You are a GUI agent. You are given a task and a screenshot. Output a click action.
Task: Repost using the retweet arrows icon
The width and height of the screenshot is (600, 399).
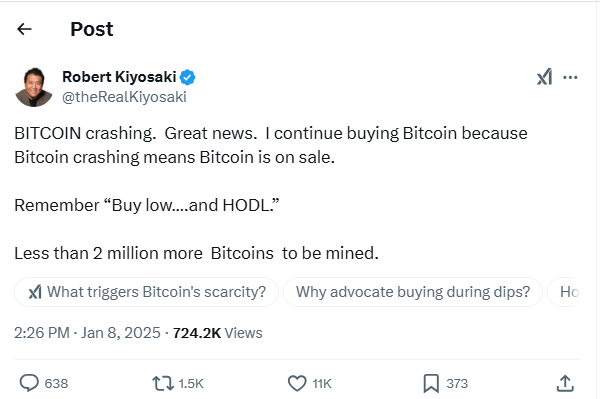[163, 383]
